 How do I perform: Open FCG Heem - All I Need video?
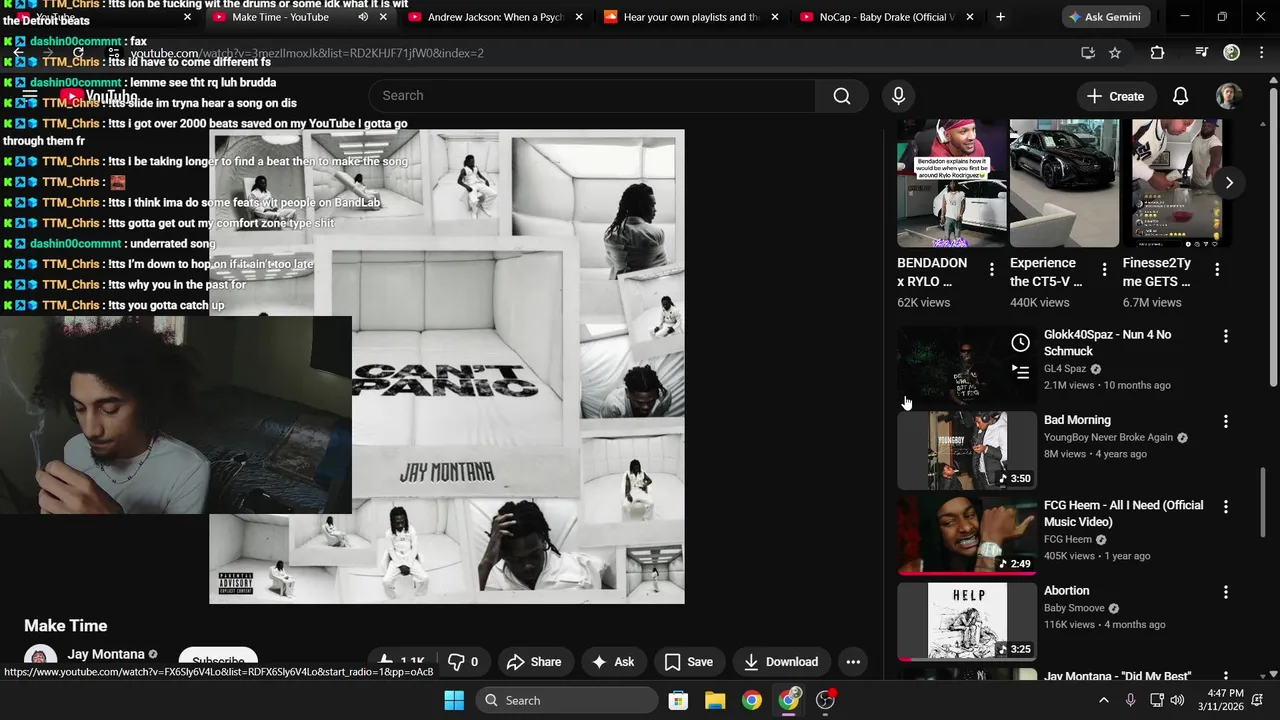click(x=1123, y=513)
